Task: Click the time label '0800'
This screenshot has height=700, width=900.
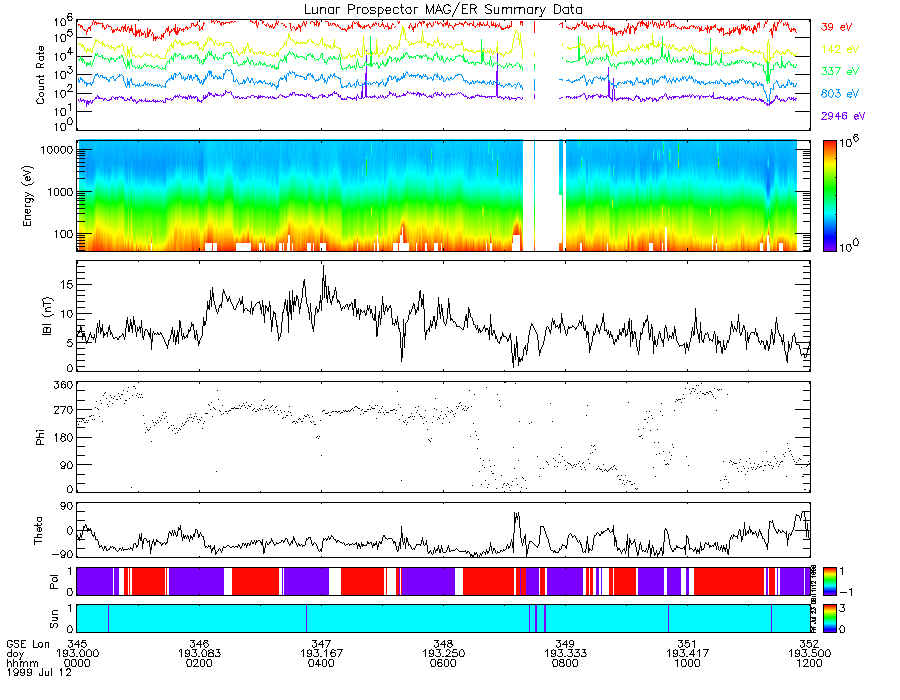Action: pos(565,663)
